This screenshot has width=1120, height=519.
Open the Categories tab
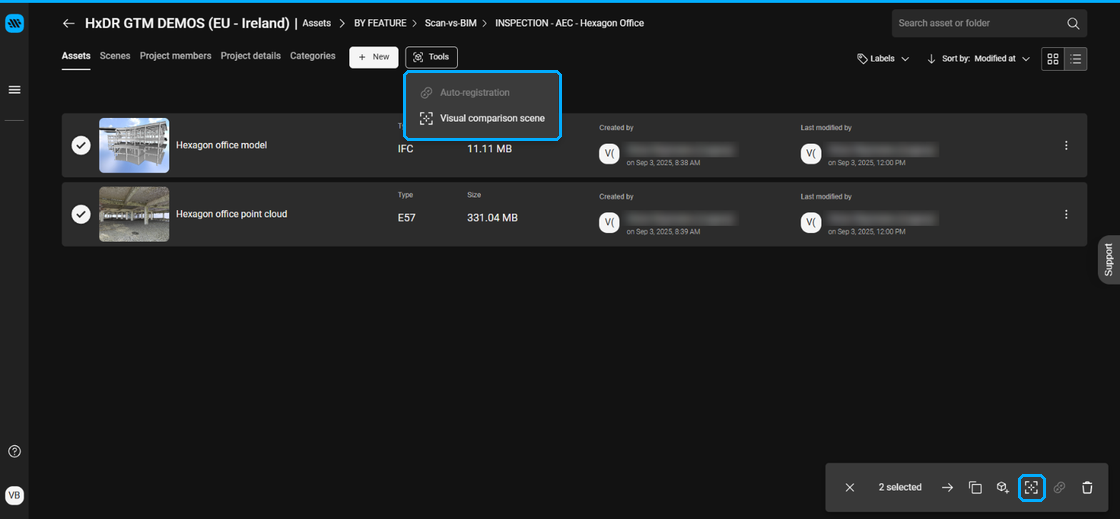313,56
